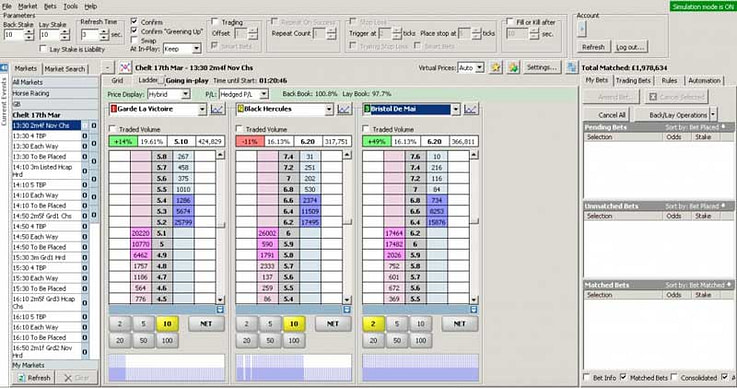Open the Virtual Prices Auto dropdown
This screenshot has width=737, height=388.
(479, 68)
